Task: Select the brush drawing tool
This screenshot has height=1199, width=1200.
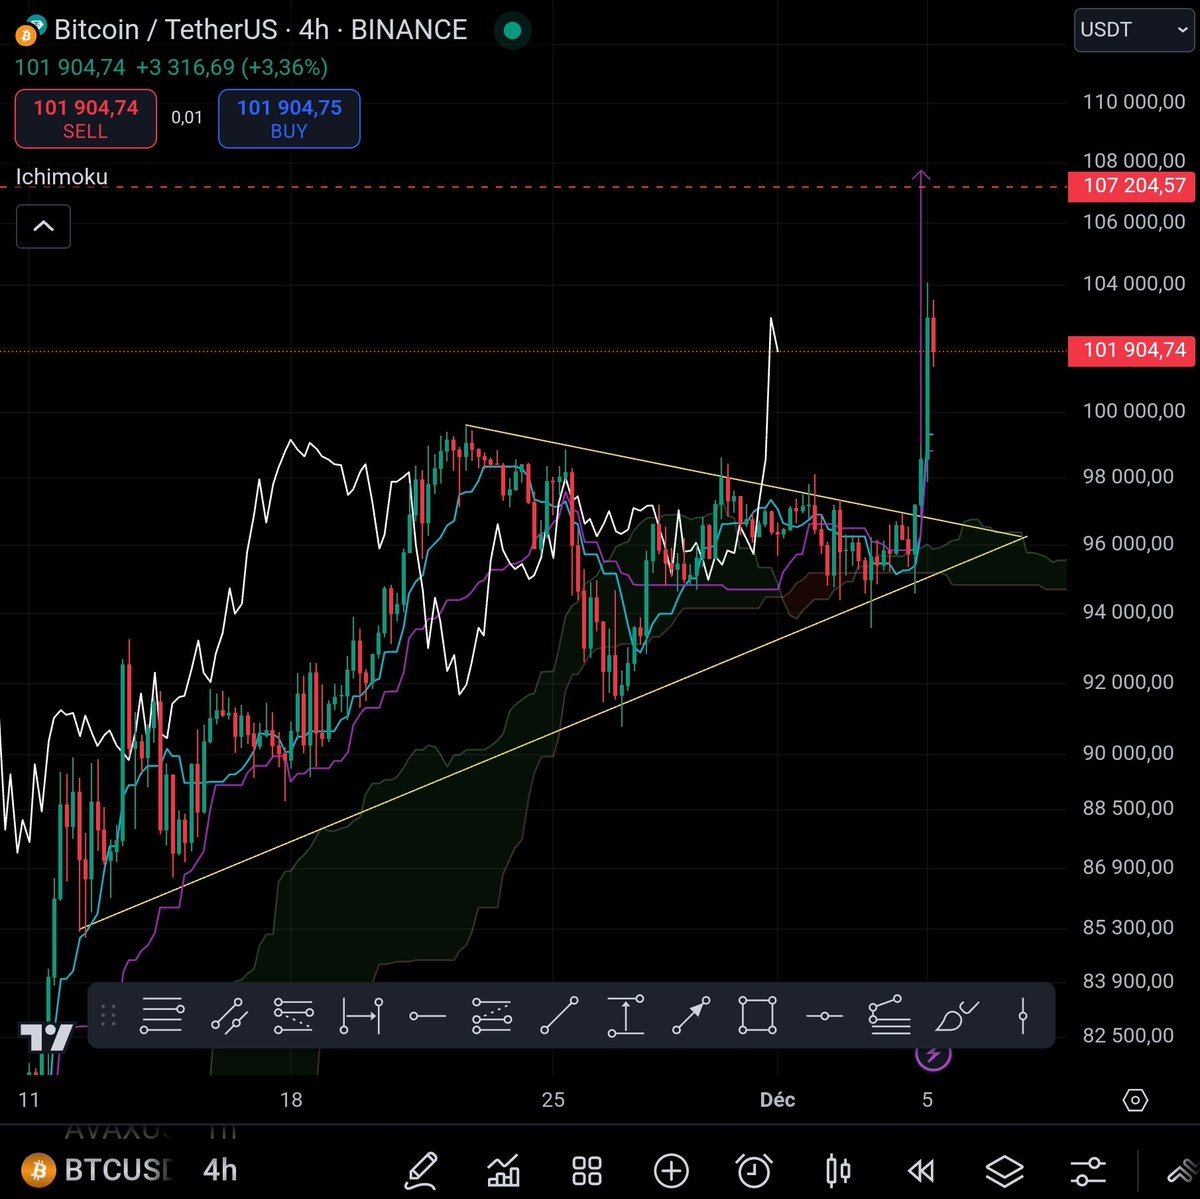Action: [957, 1016]
